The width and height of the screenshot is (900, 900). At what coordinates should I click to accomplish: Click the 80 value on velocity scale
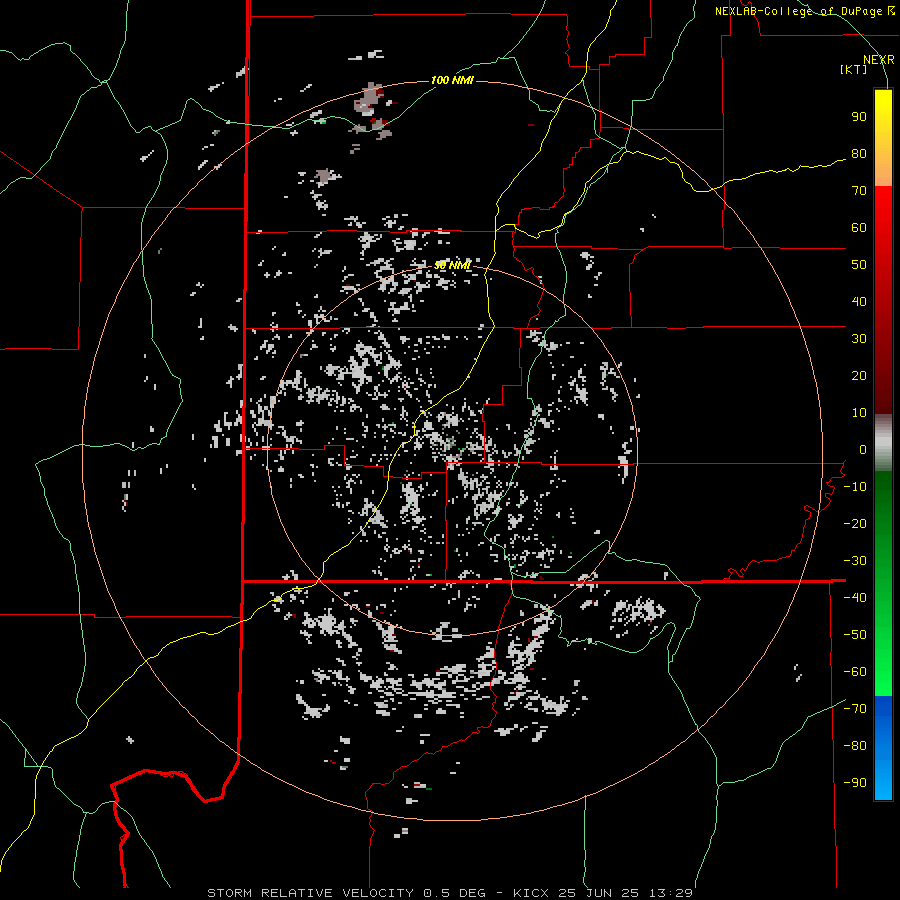859,154
